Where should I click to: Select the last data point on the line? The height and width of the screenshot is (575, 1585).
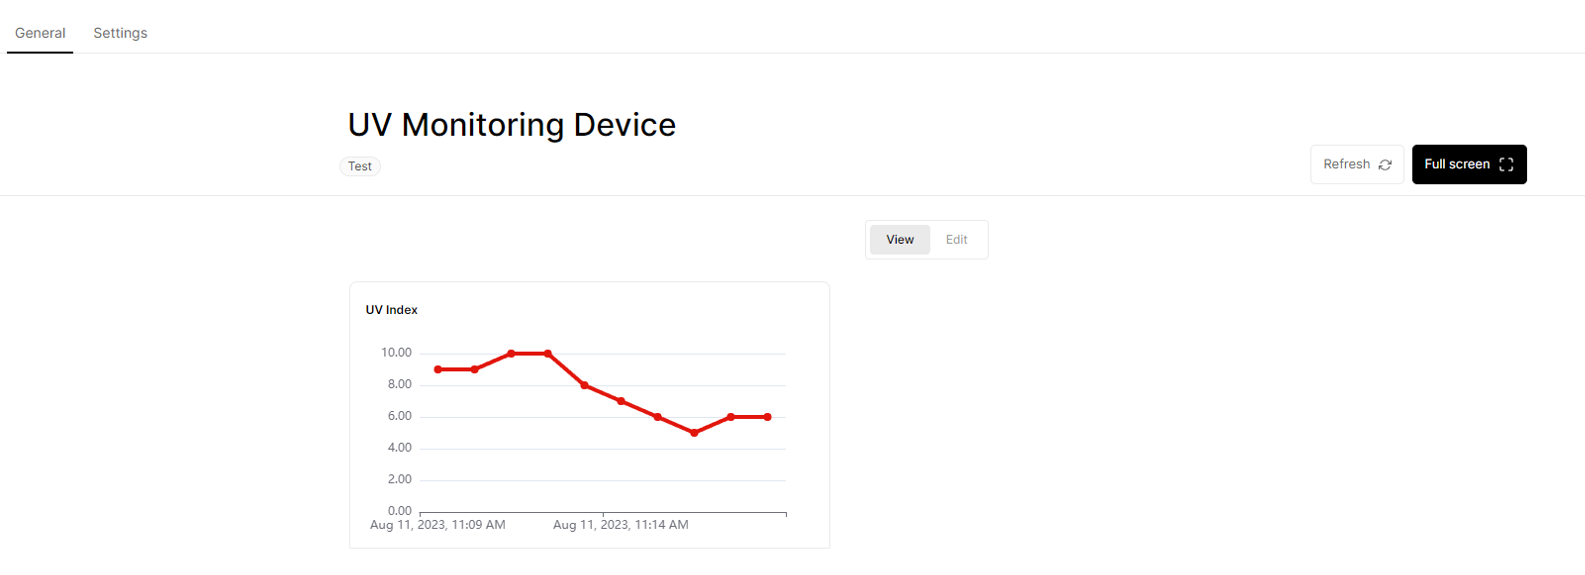click(x=768, y=417)
